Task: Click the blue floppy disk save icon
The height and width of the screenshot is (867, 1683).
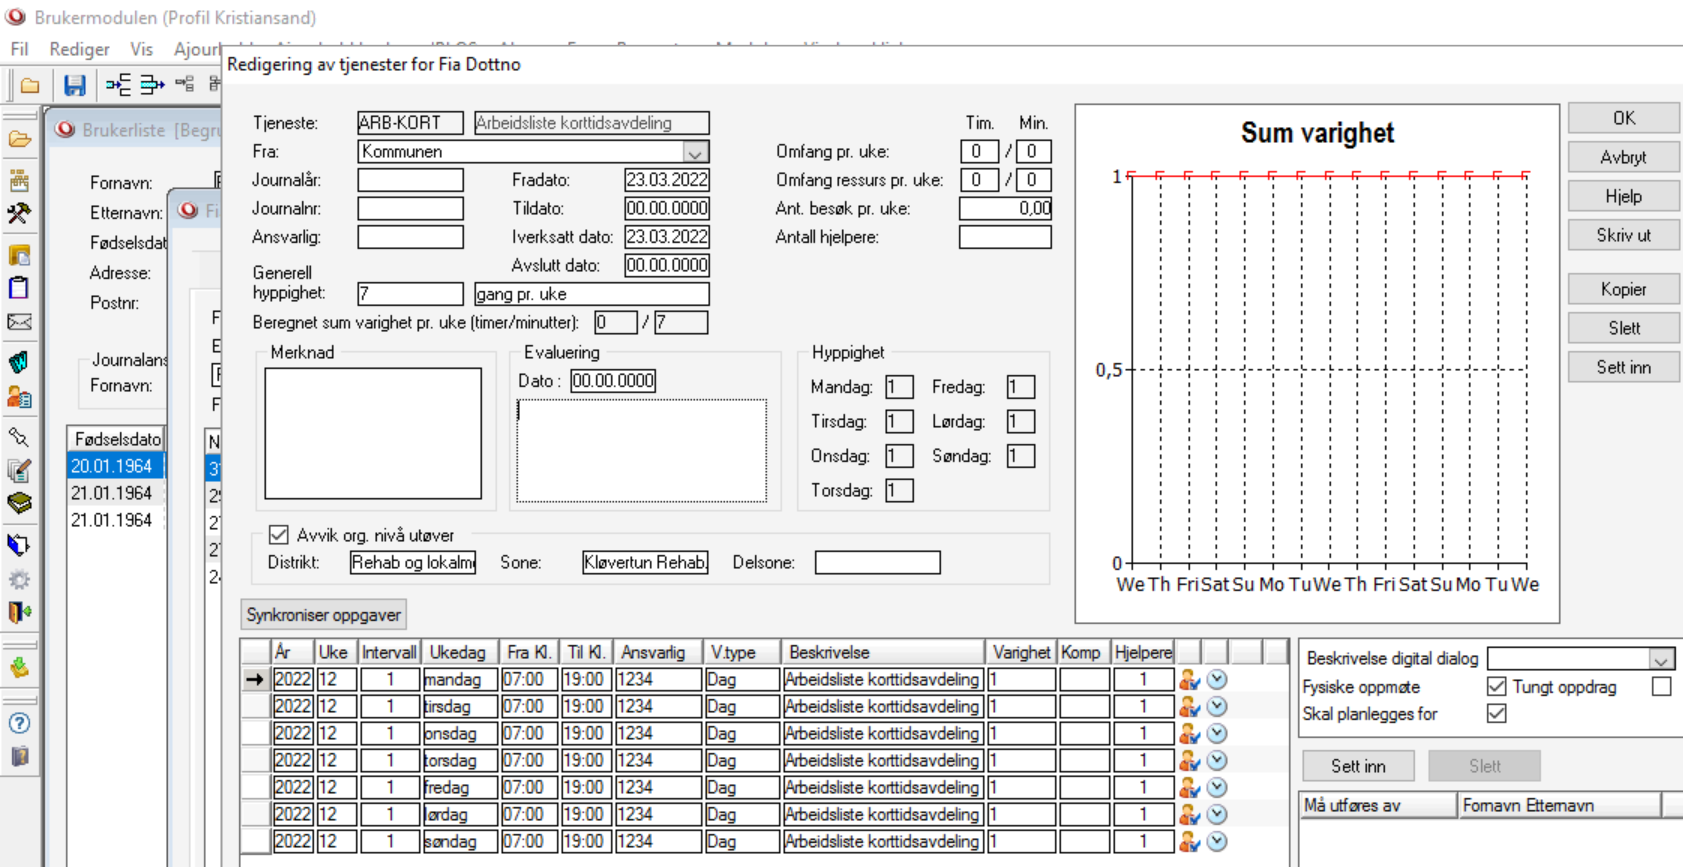Action: (75, 86)
